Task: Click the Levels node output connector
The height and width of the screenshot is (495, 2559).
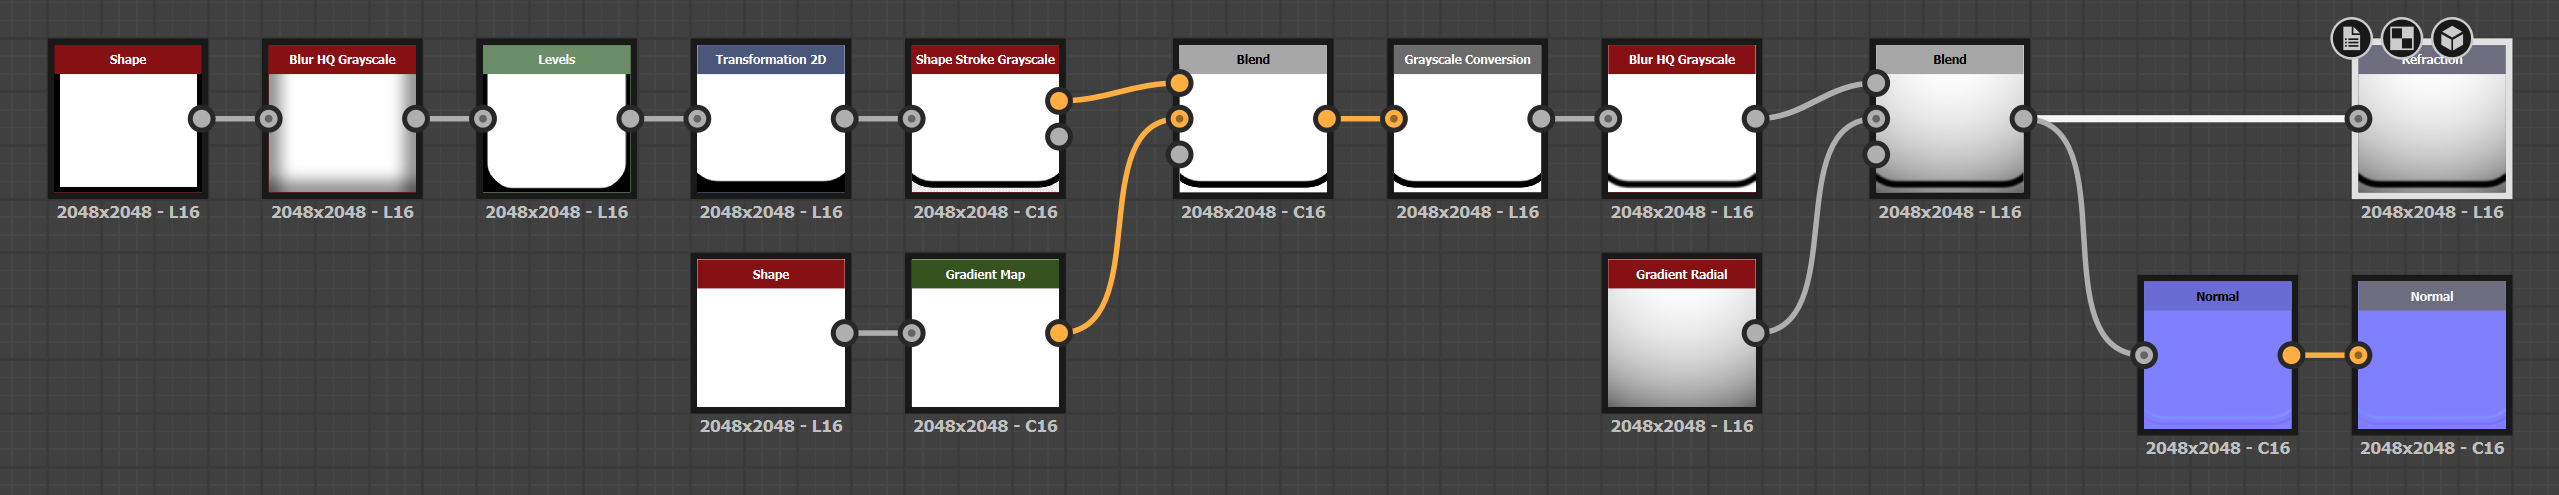Action: tap(629, 119)
